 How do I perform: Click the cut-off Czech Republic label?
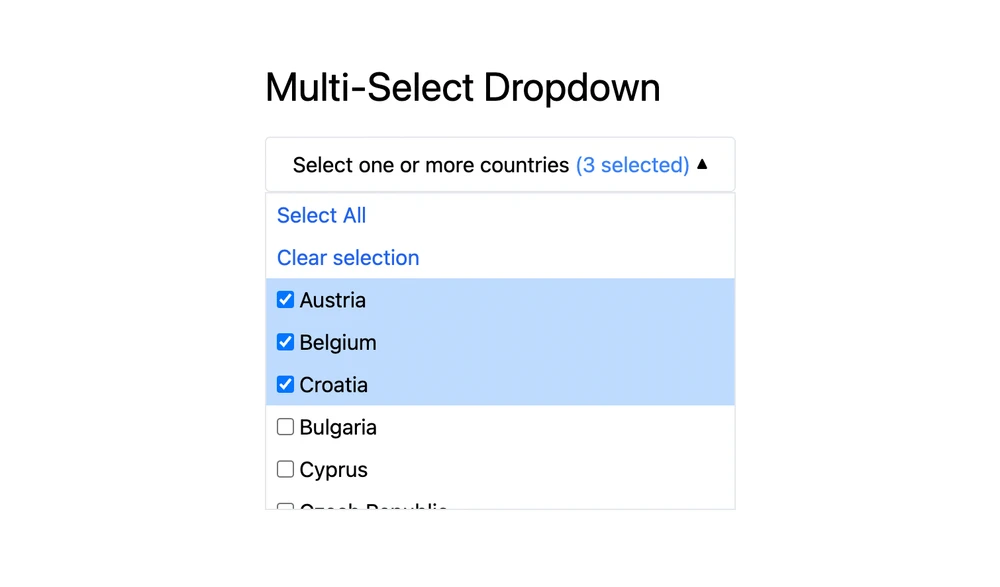click(373, 506)
